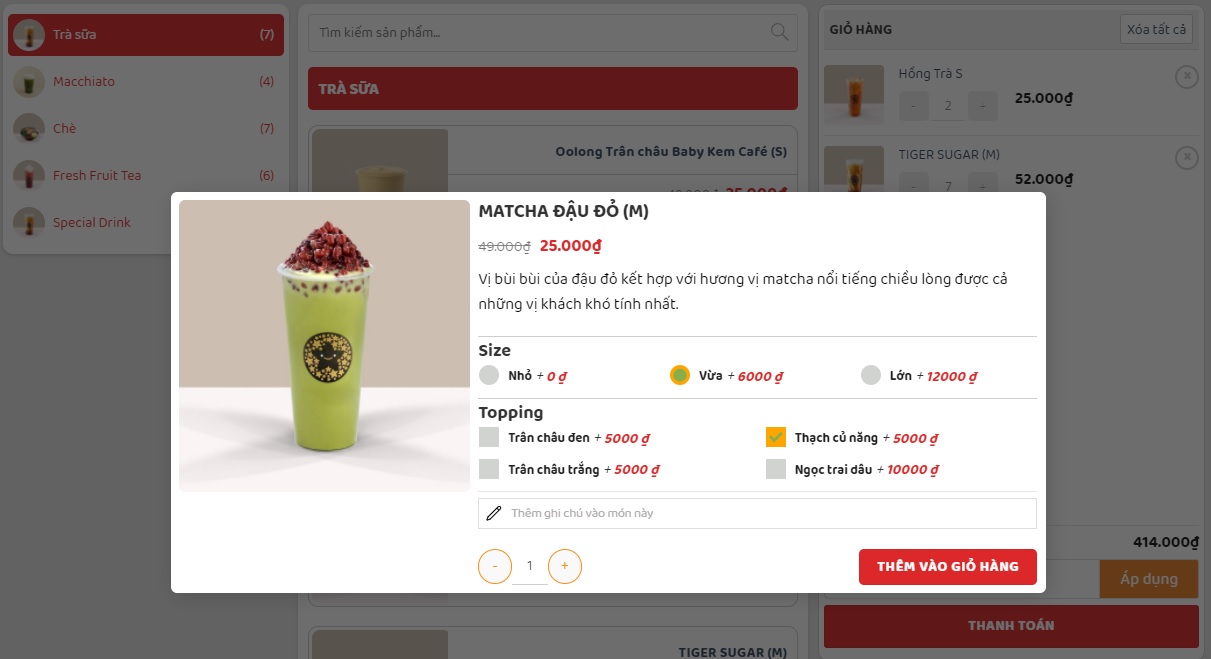The image size is (1211, 659).
Task: Select the Nhỏ size option
Action: pyautogui.click(x=489, y=376)
